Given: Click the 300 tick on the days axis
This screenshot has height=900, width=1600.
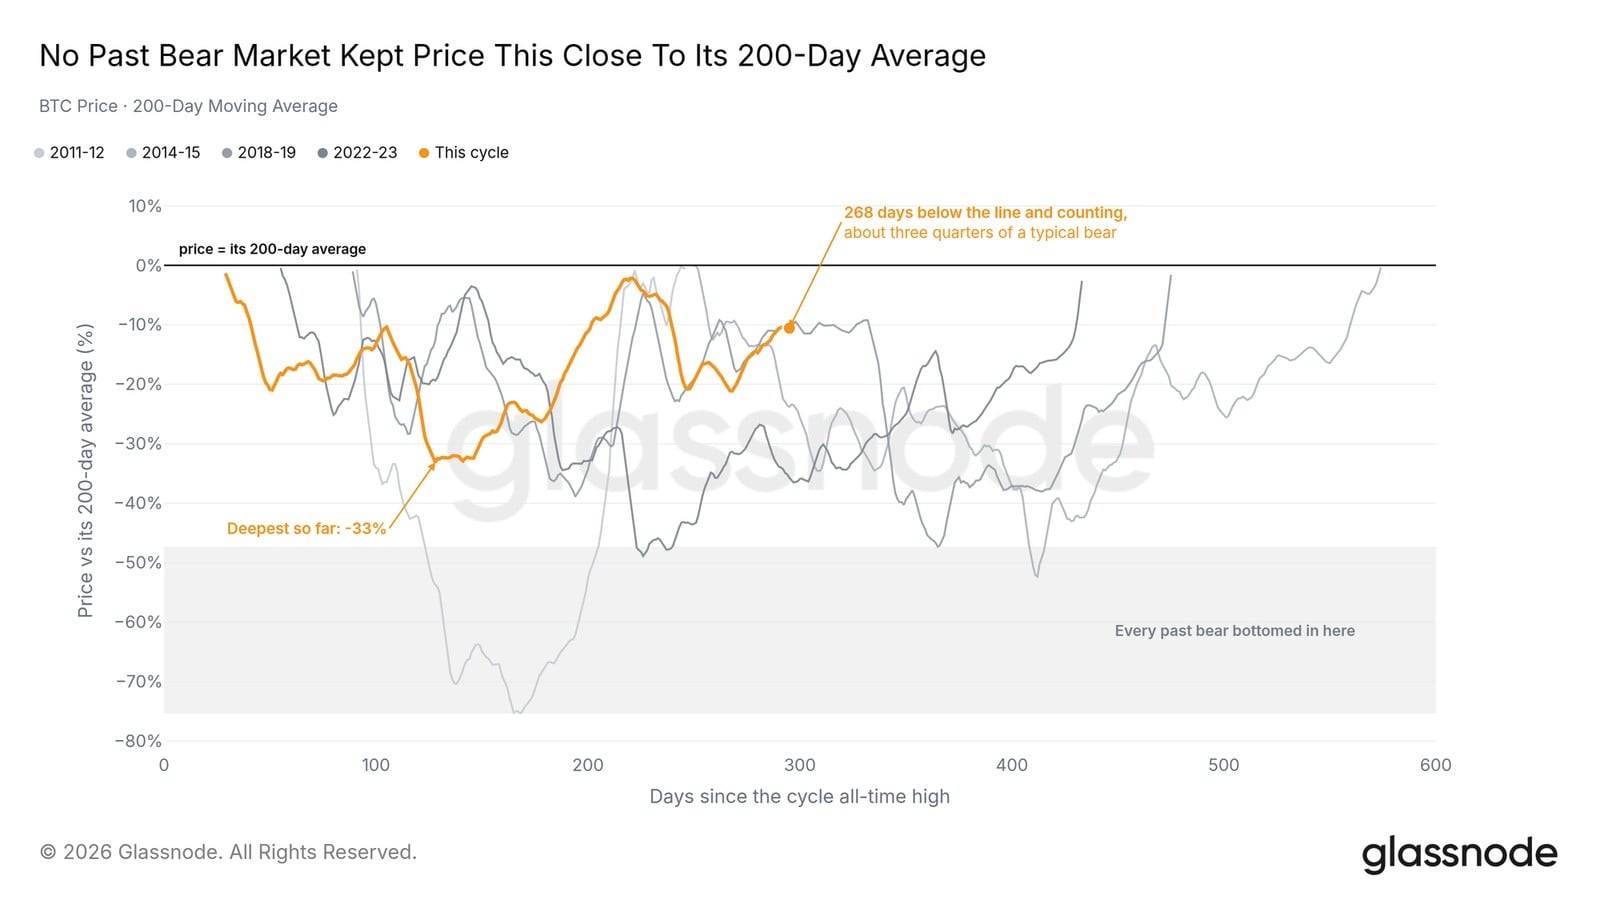Looking at the screenshot, I should coord(800,765).
